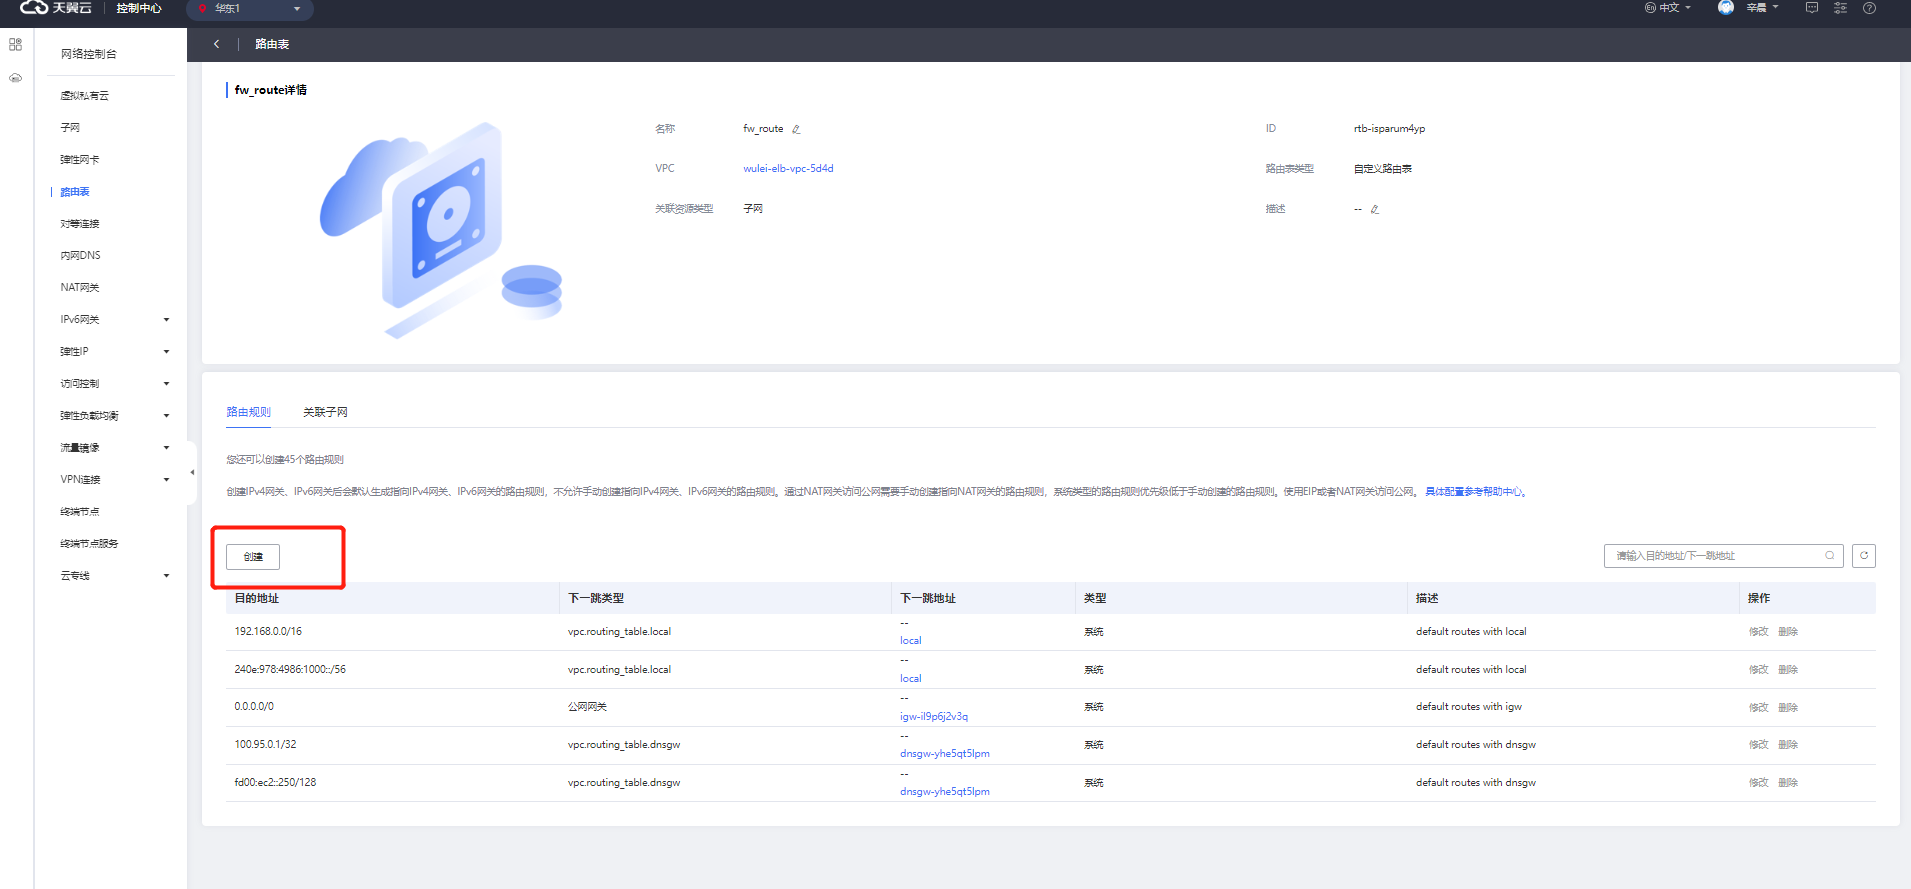Open the message notification icon in top bar
1911x889 pixels.
pyautogui.click(x=1812, y=8)
